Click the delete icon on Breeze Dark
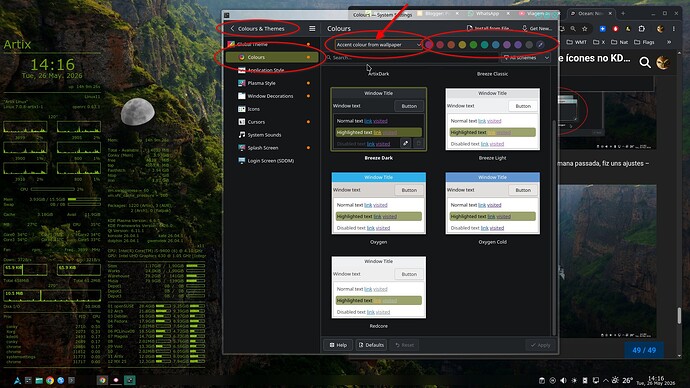690x388 pixels. click(418, 143)
